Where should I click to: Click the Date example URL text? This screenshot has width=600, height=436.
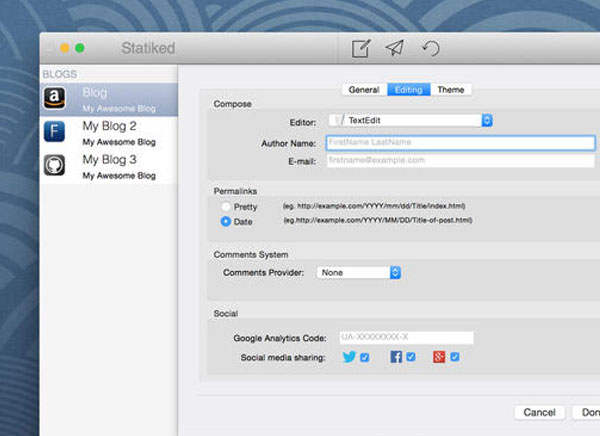(x=378, y=220)
